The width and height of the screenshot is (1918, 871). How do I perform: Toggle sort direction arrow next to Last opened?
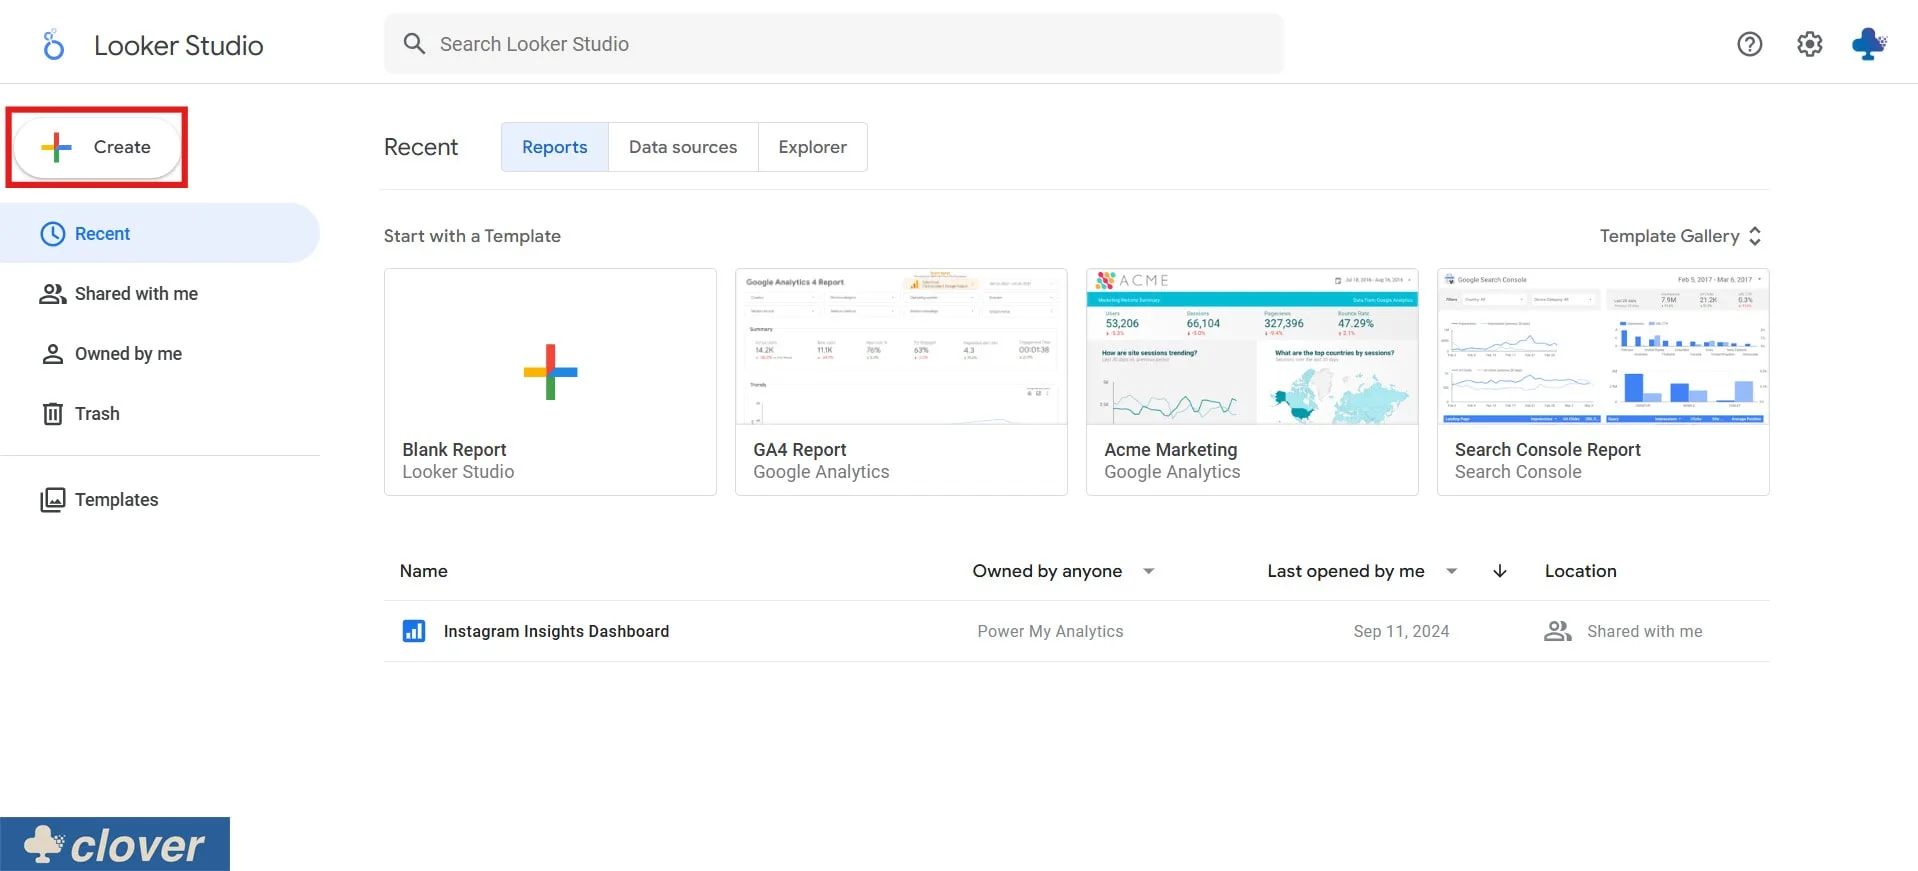point(1499,571)
